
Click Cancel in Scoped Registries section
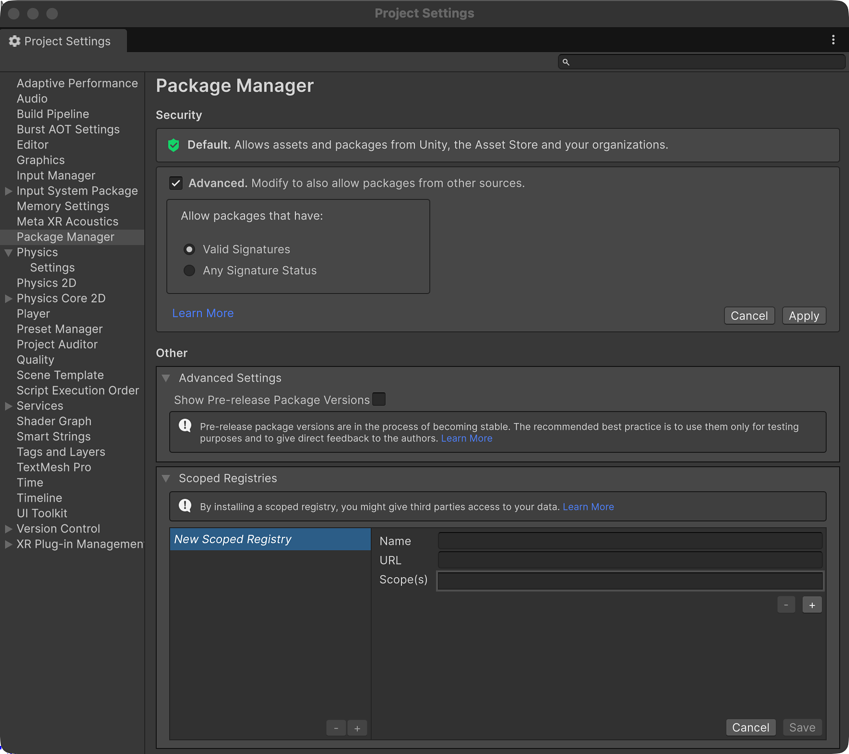750,727
